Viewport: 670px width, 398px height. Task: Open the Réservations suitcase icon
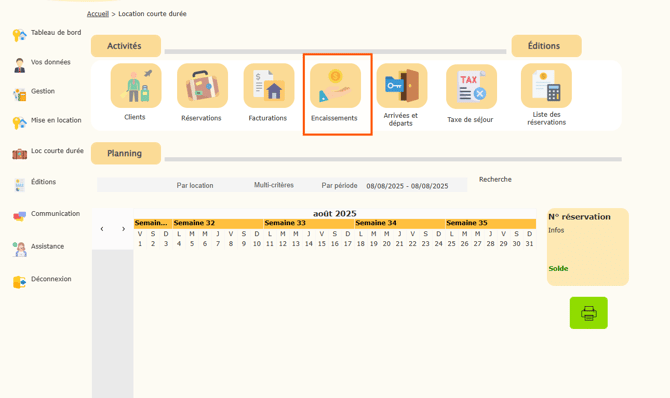202,85
